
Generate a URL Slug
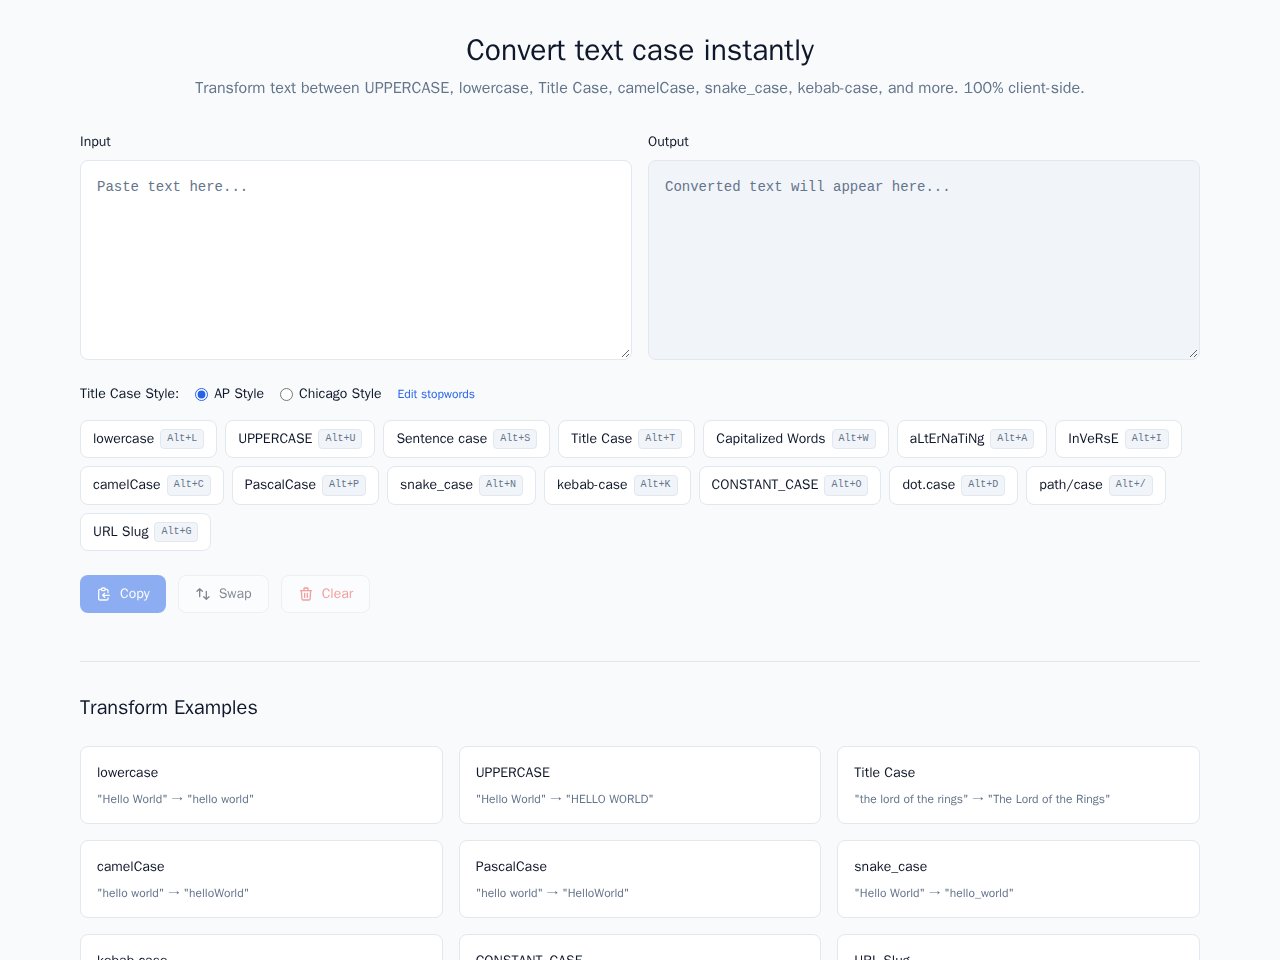145,532
